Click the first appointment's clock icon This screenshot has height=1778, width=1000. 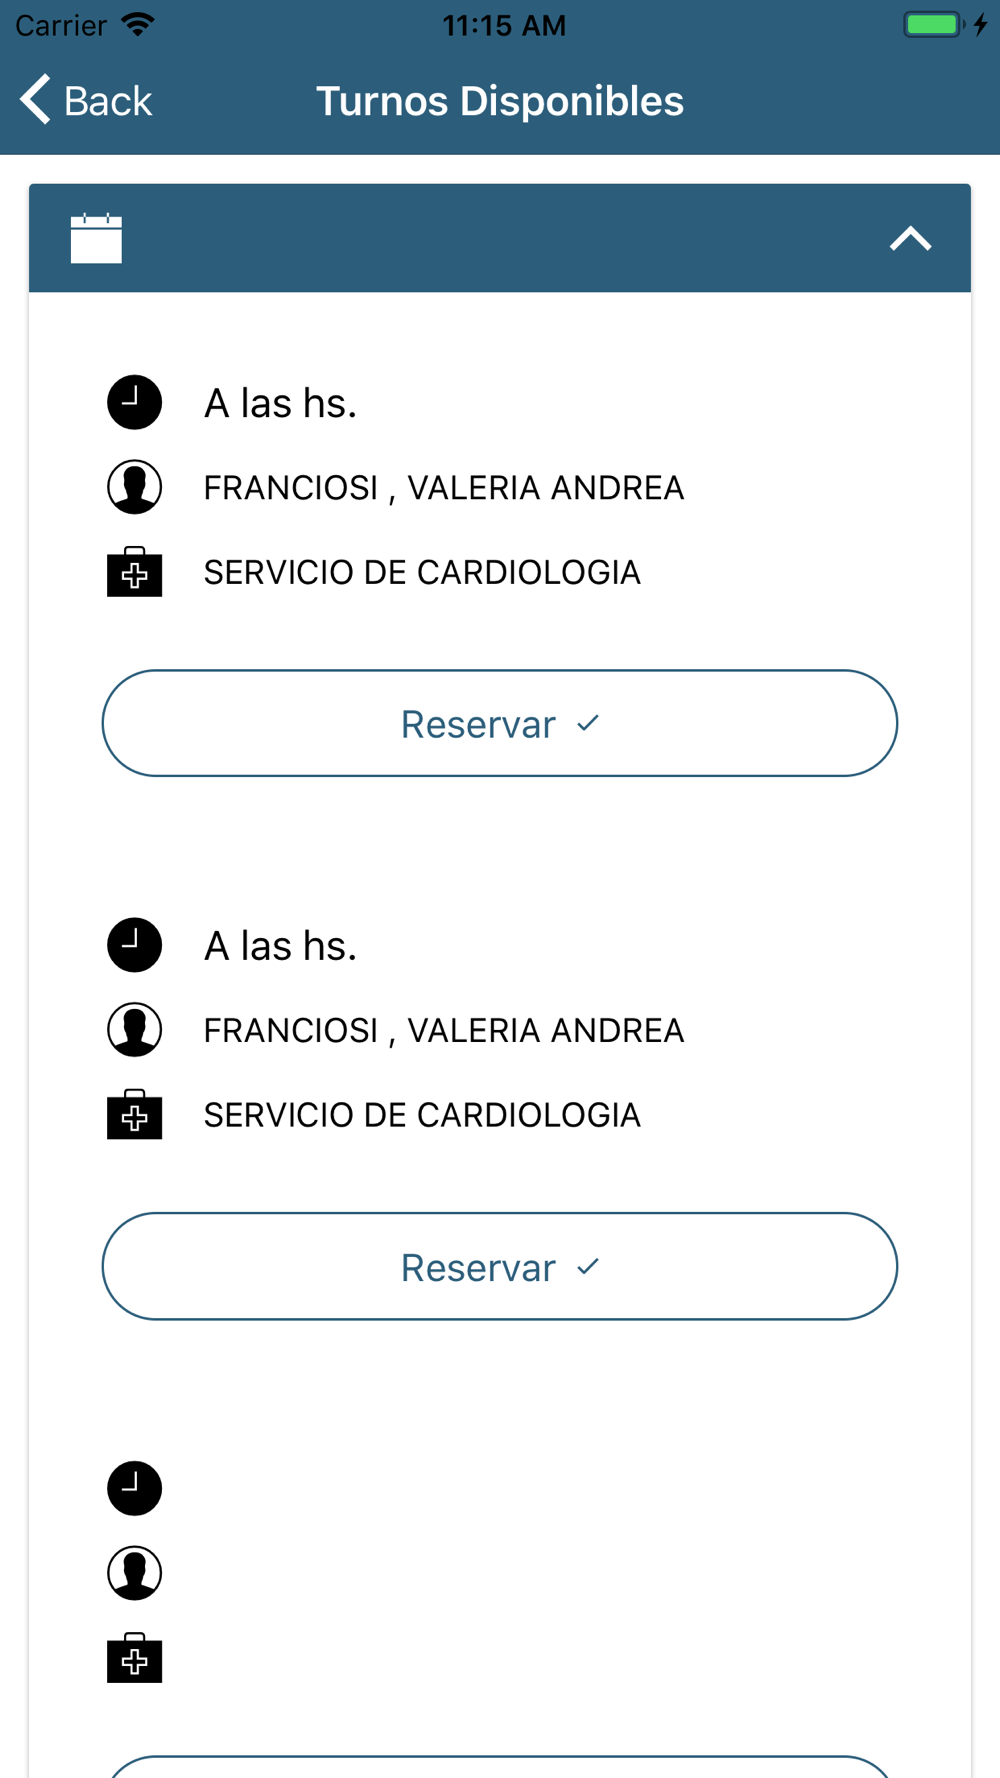coord(134,402)
